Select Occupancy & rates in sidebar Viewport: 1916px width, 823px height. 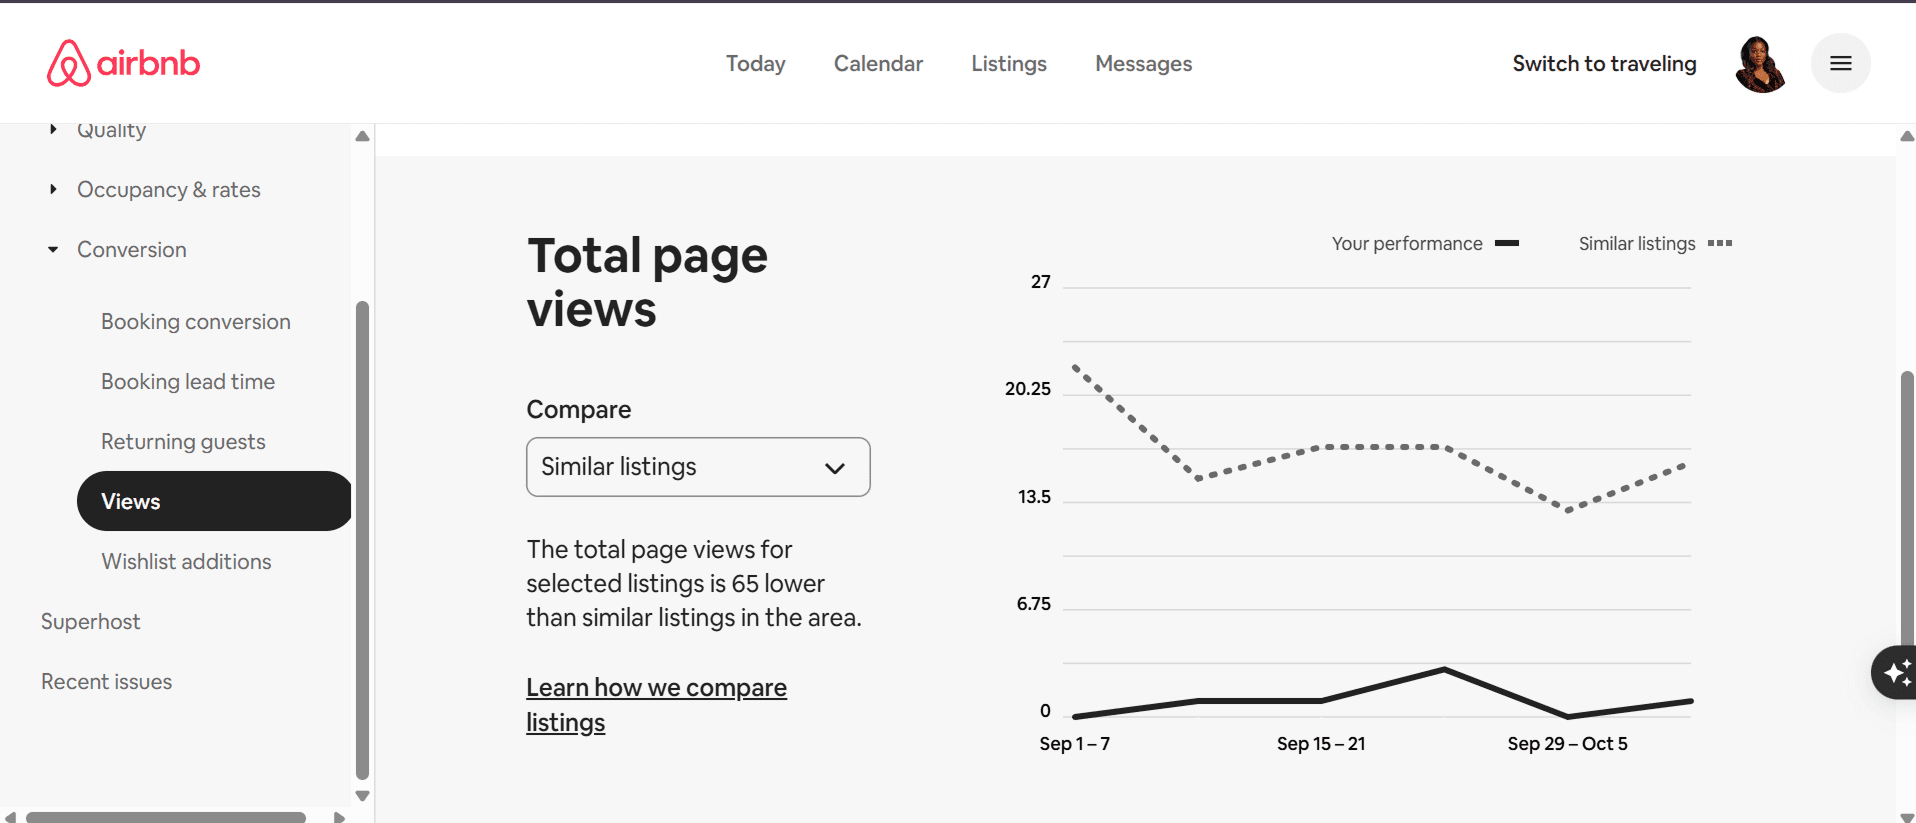click(168, 189)
